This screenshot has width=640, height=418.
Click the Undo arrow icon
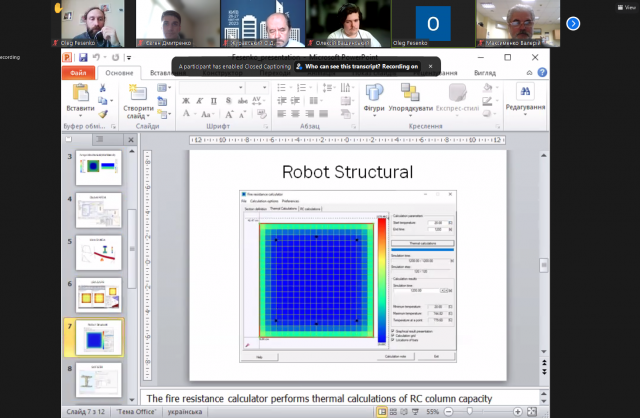[96, 57]
